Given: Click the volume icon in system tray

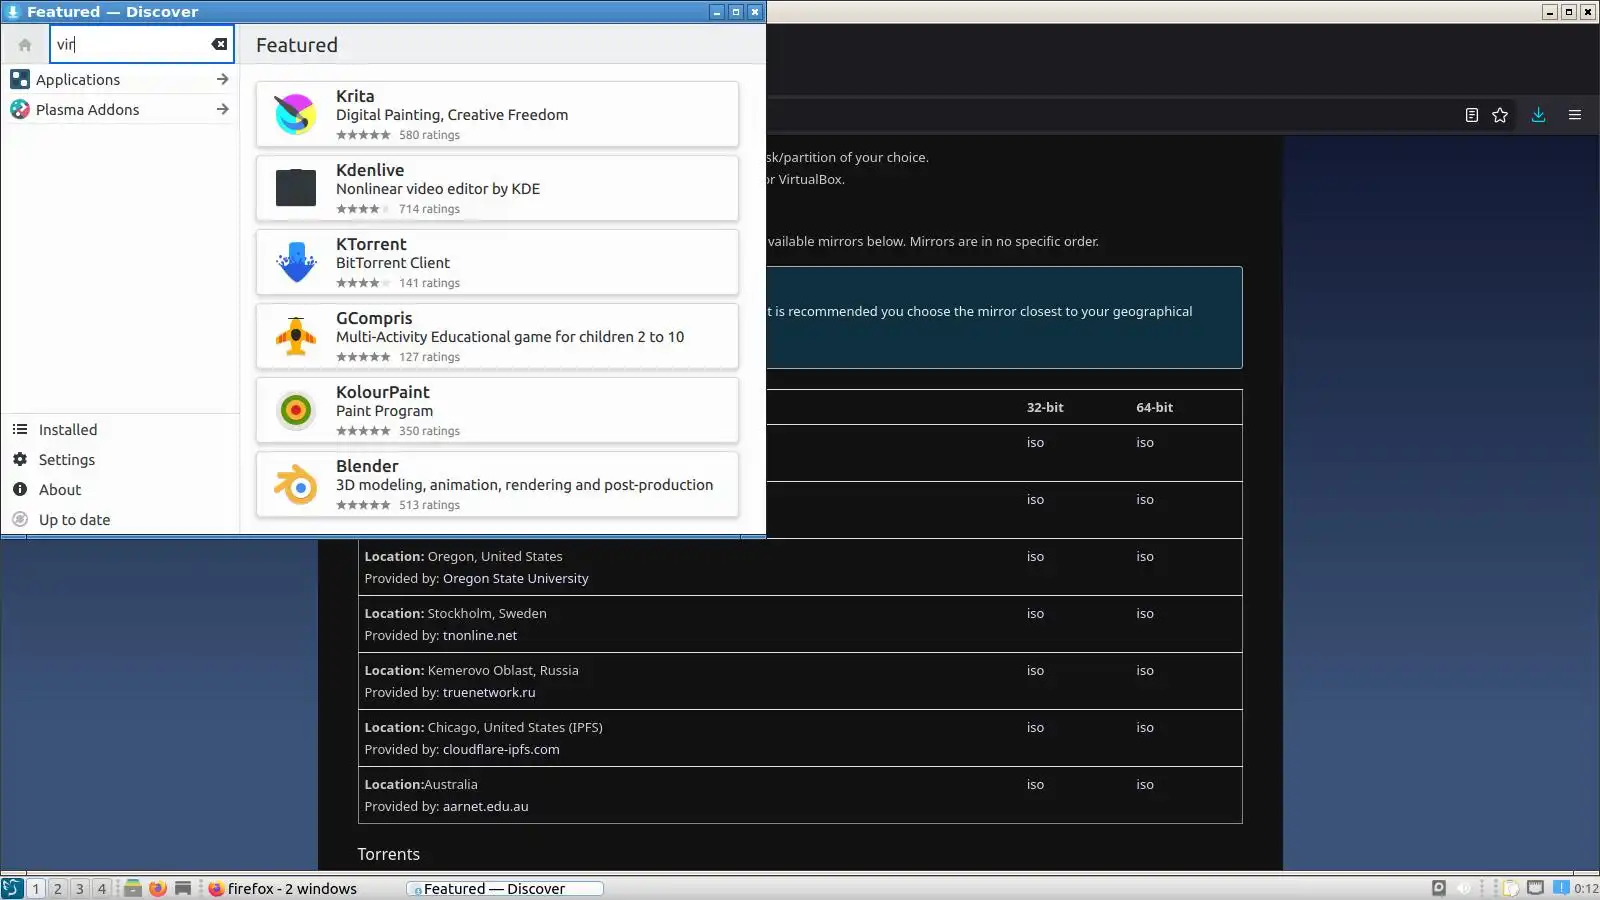Looking at the screenshot, I should 1464,888.
